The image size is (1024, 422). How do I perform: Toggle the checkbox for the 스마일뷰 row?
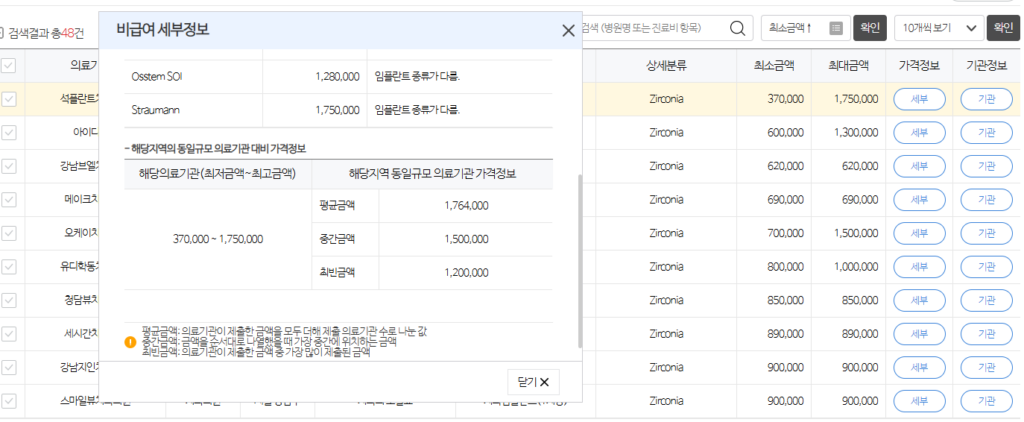coord(8,401)
